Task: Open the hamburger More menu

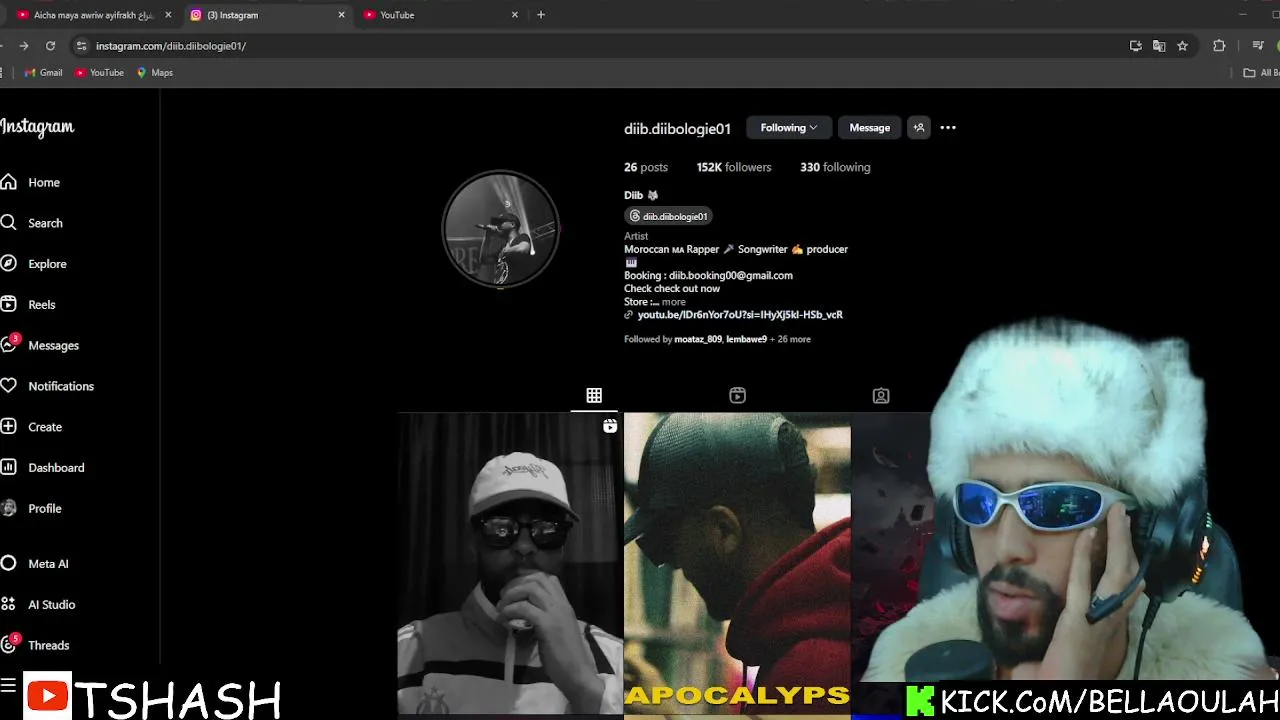Action: [8, 685]
